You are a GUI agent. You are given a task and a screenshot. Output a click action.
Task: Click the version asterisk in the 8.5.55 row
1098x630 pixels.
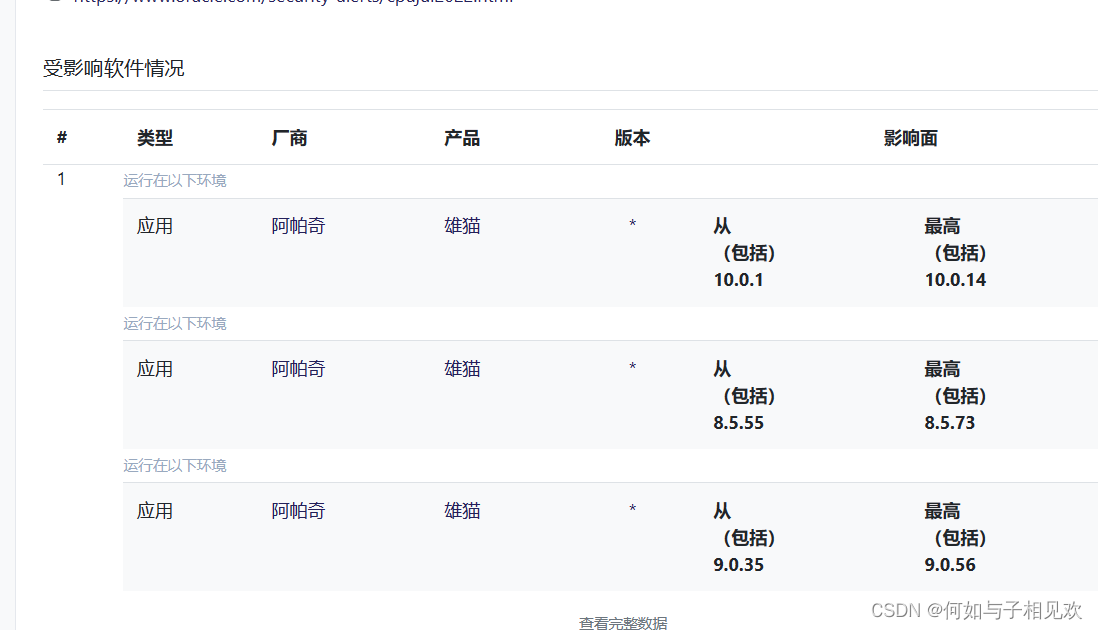(x=632, y=367)
